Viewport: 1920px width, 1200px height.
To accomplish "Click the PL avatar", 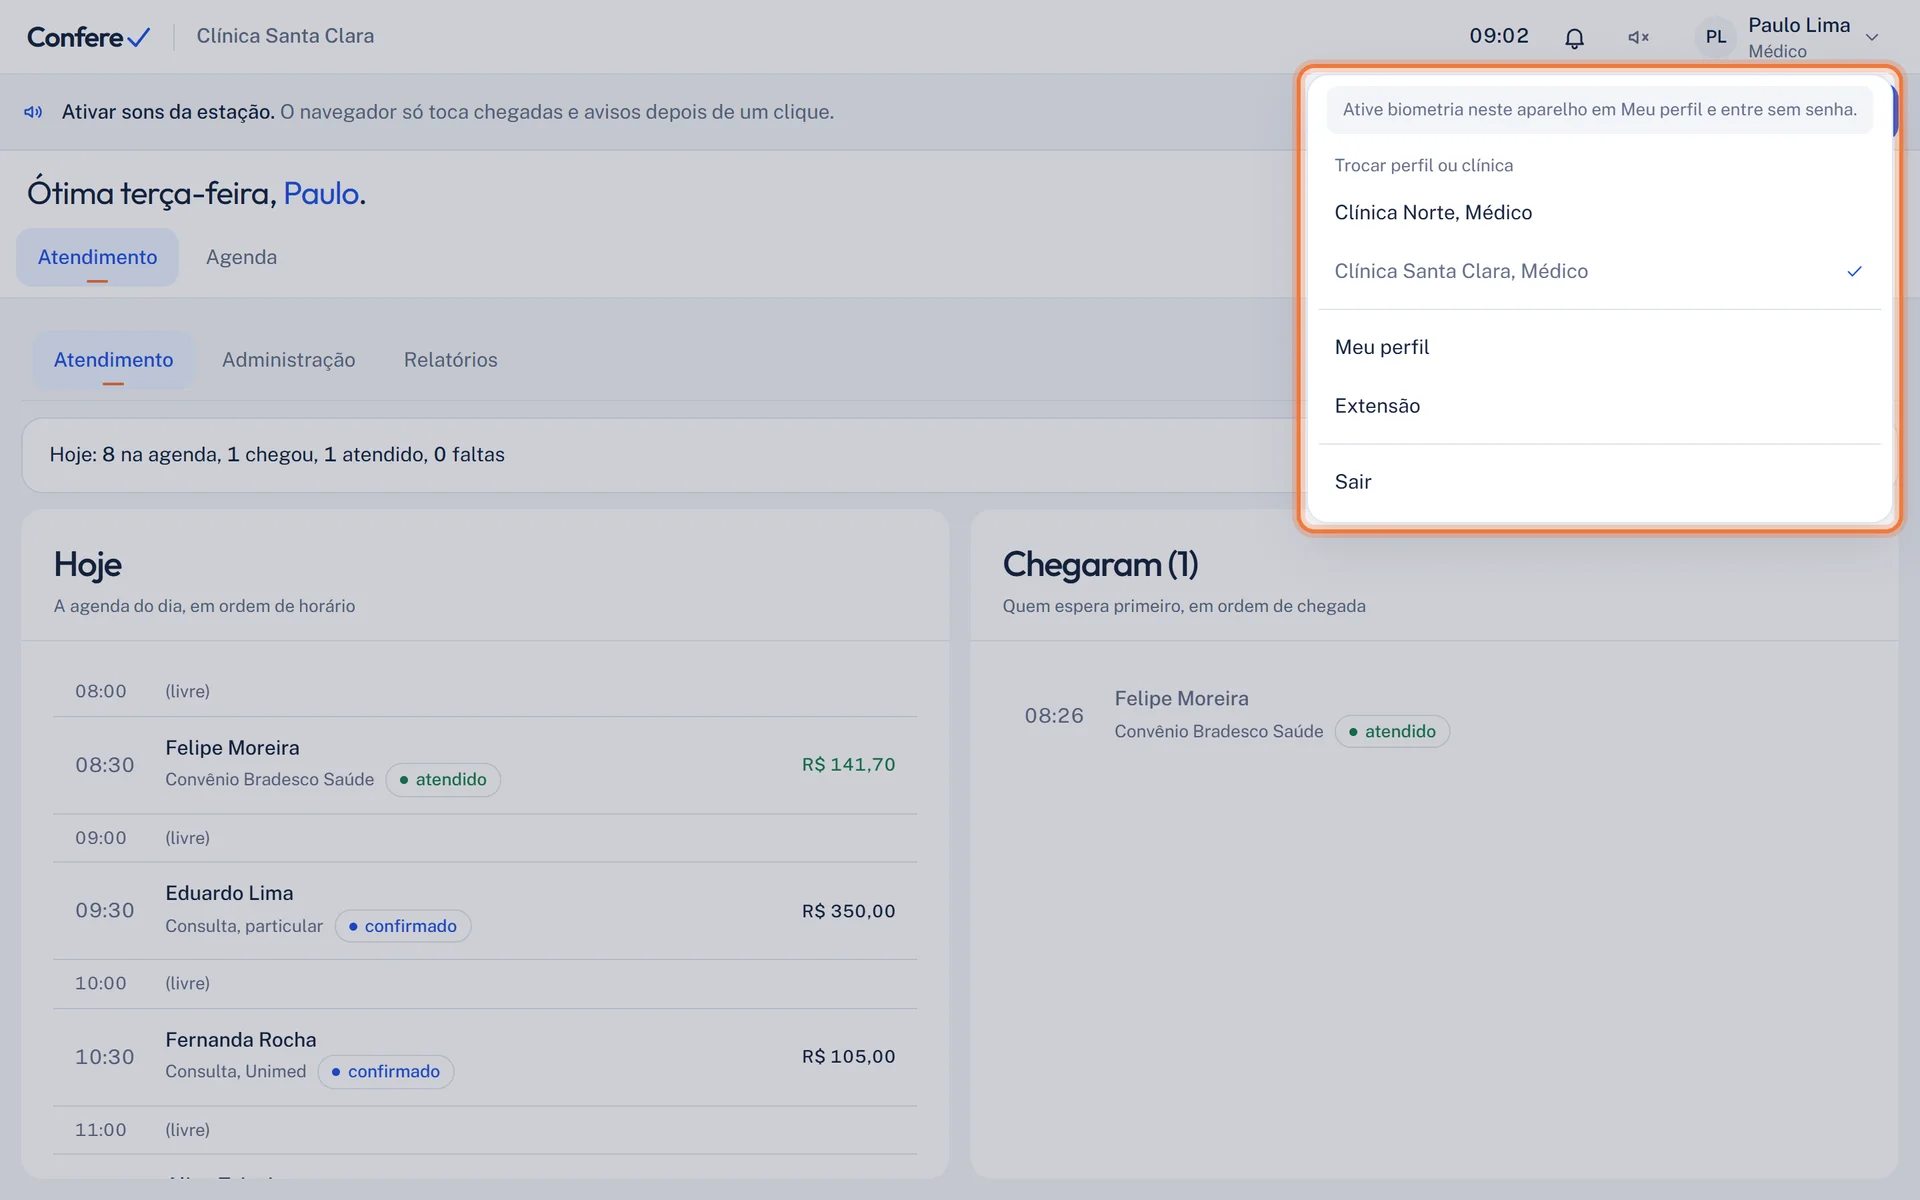I will [x=1716, y=37].
